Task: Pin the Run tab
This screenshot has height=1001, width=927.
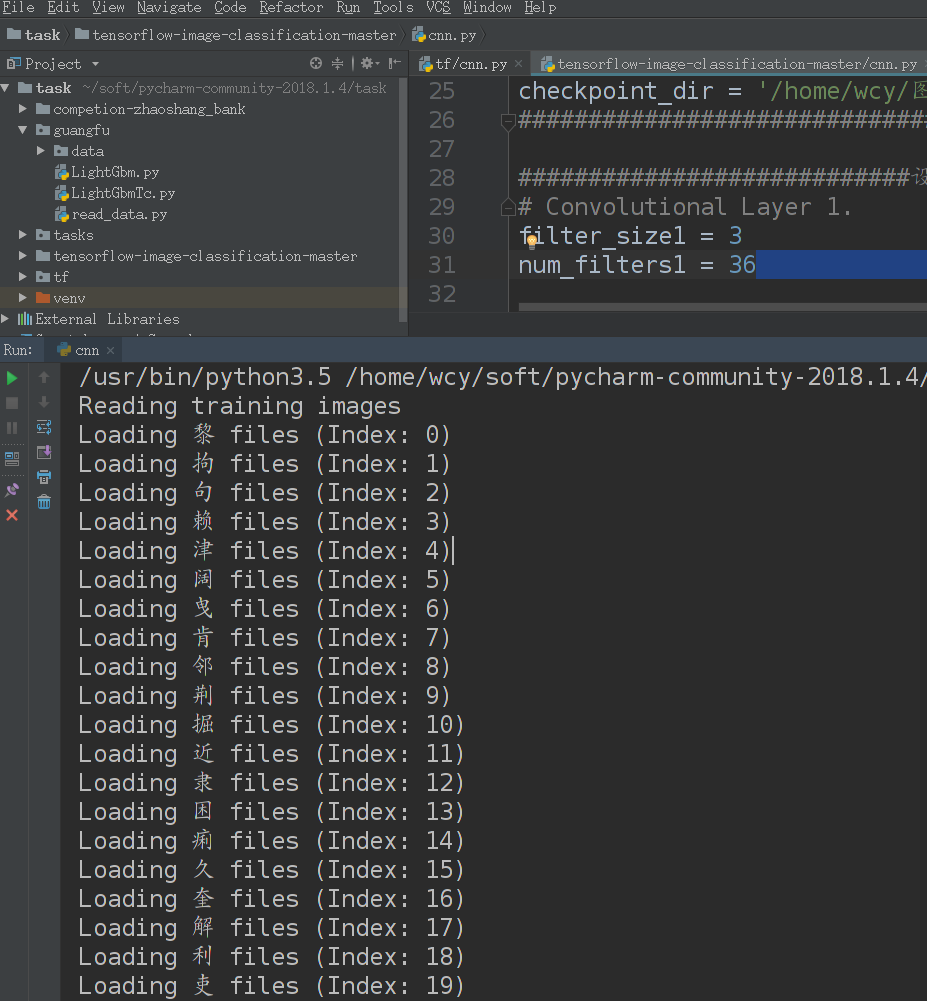Action: click(12, 490)
